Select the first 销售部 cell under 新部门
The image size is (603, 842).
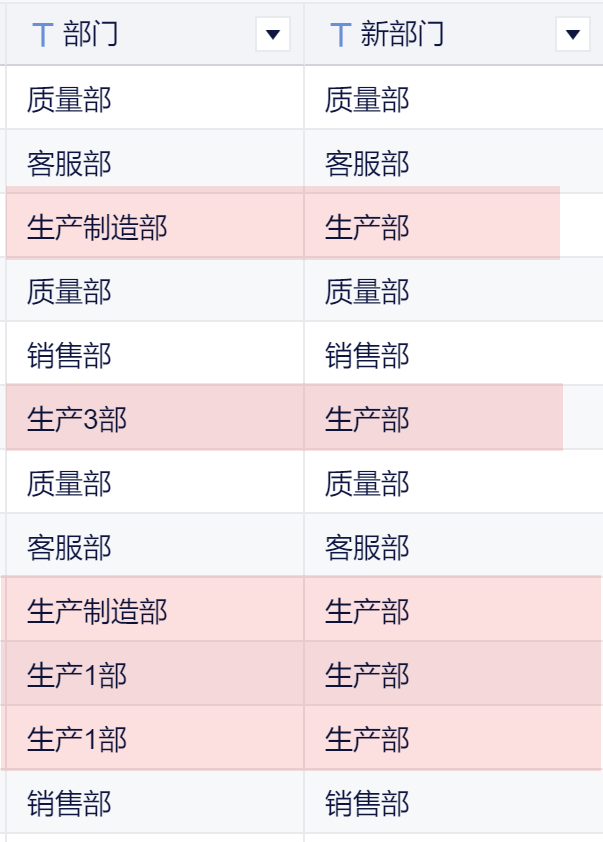(x=367, y=355)
